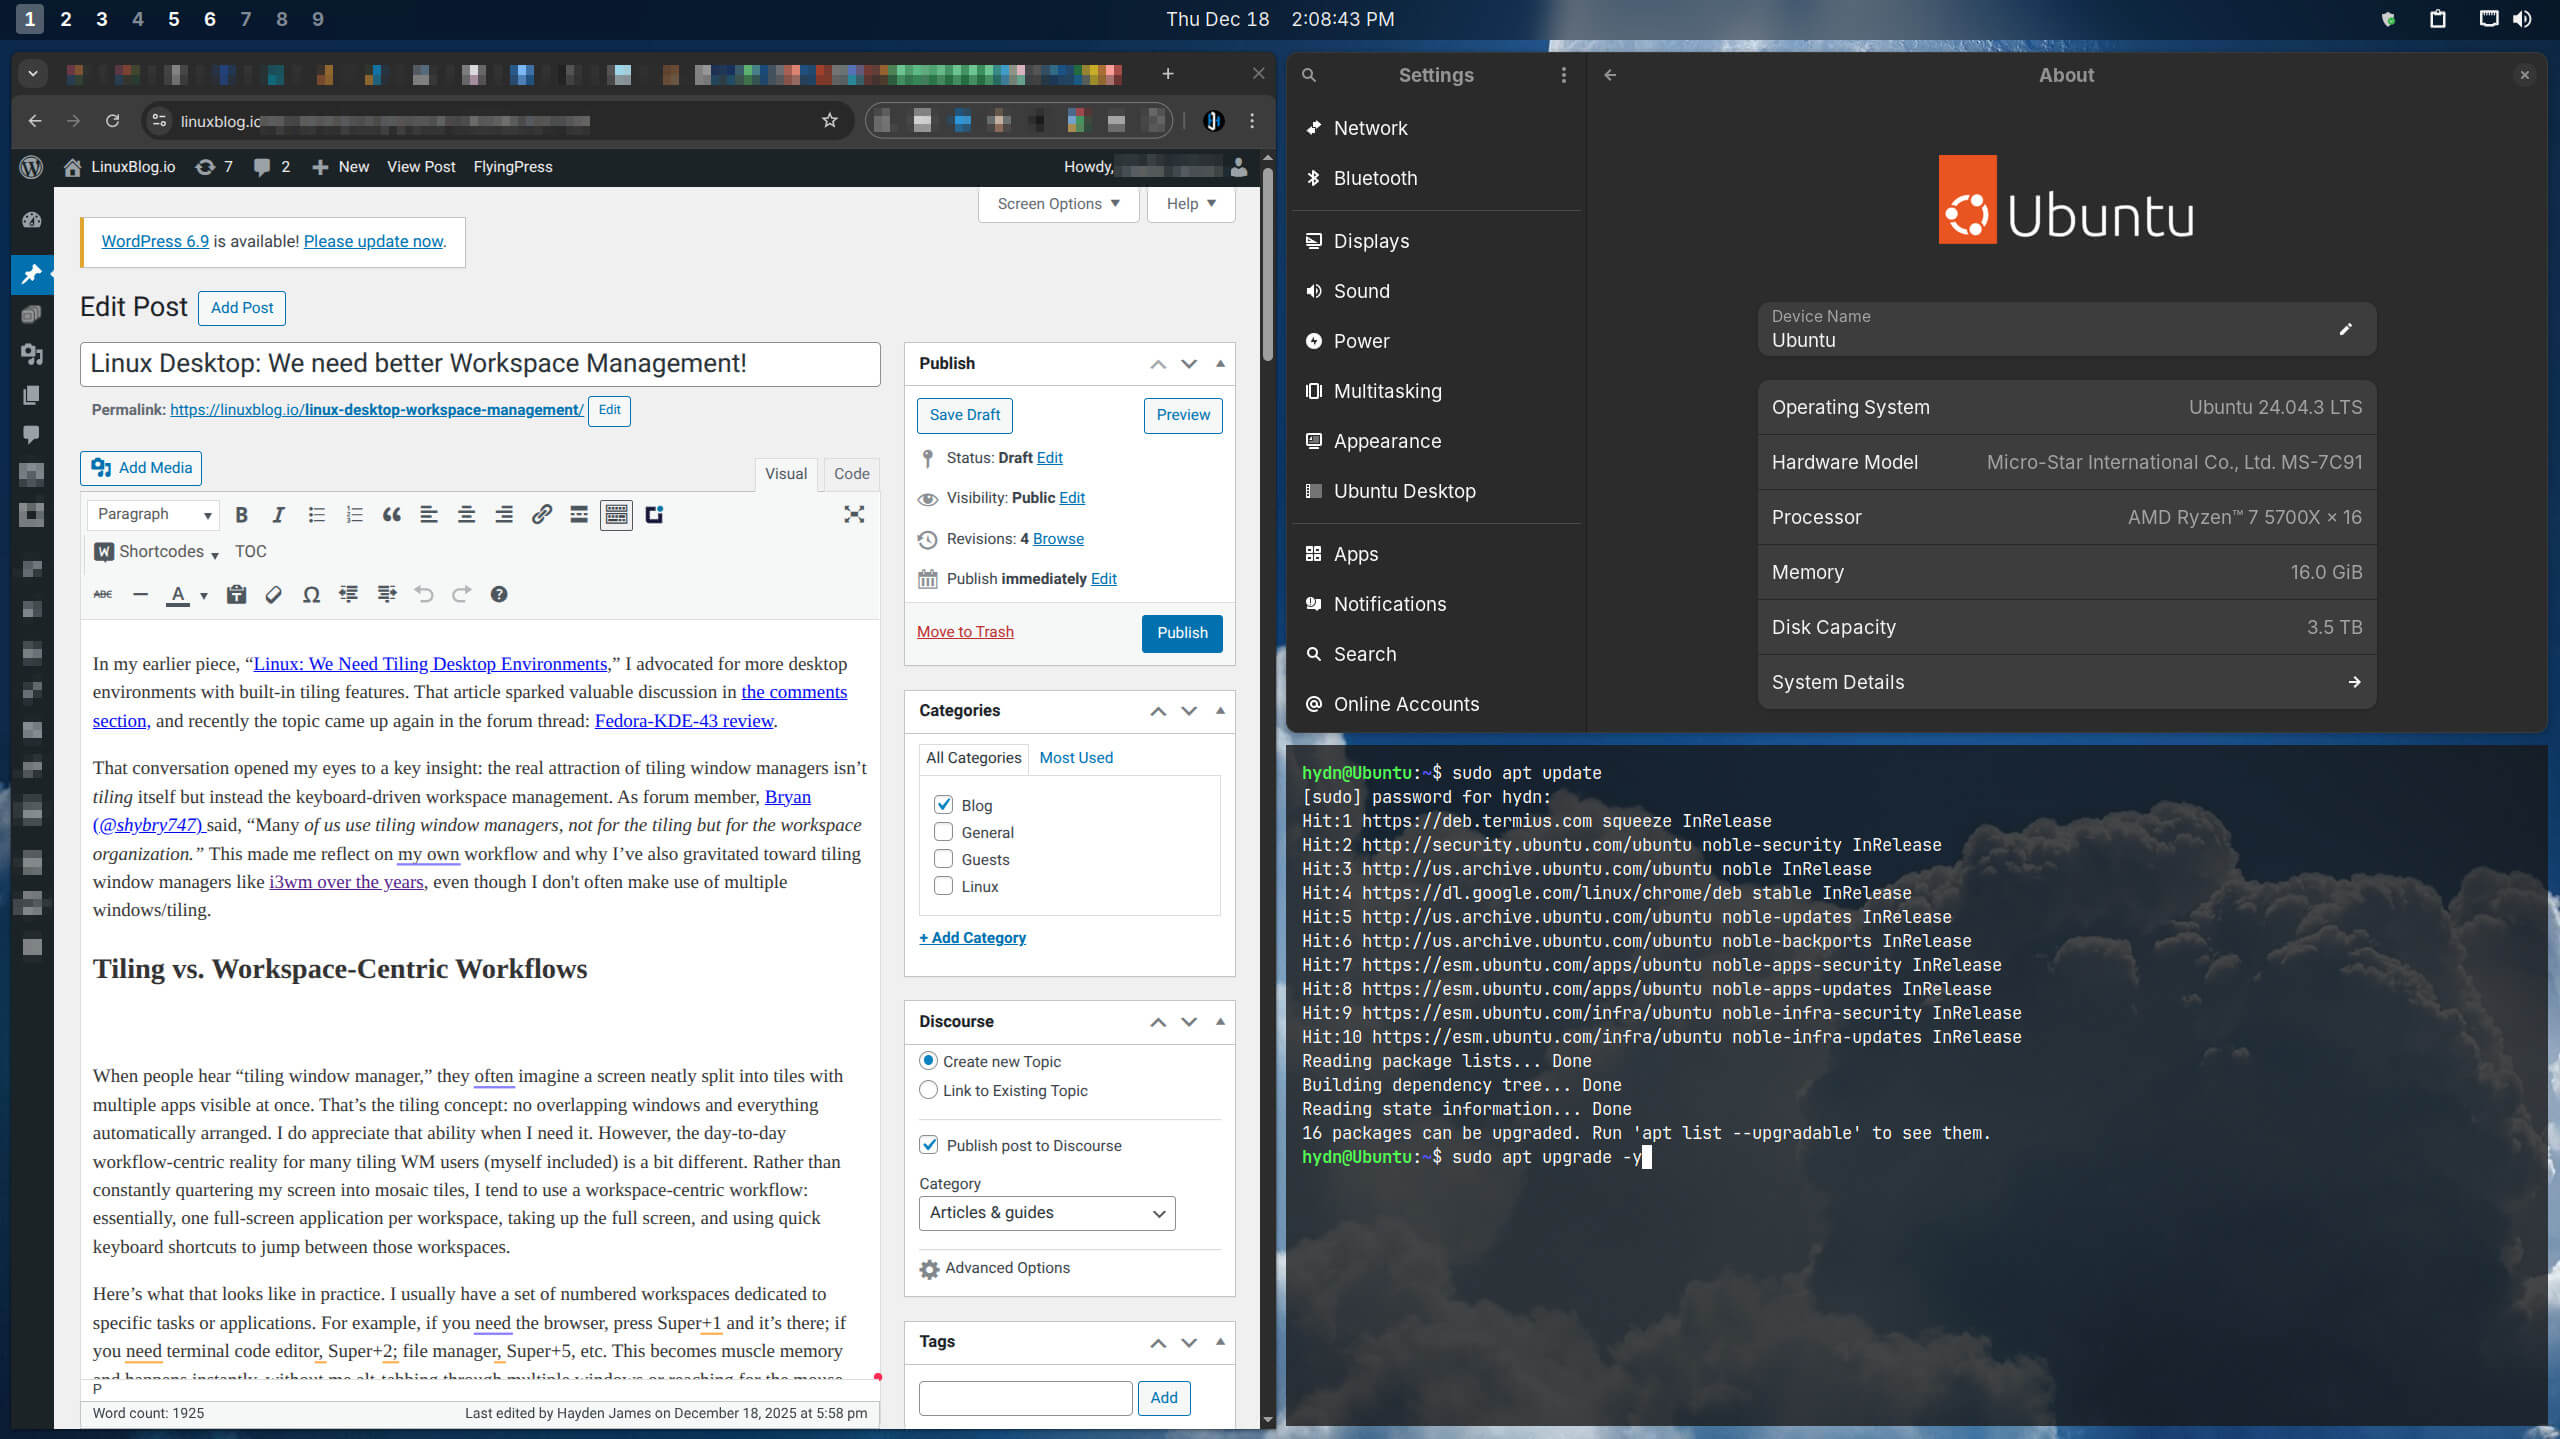The image size is (2560, 1439).
Task: Open the special character omega tool
Action: click(311, 595)
